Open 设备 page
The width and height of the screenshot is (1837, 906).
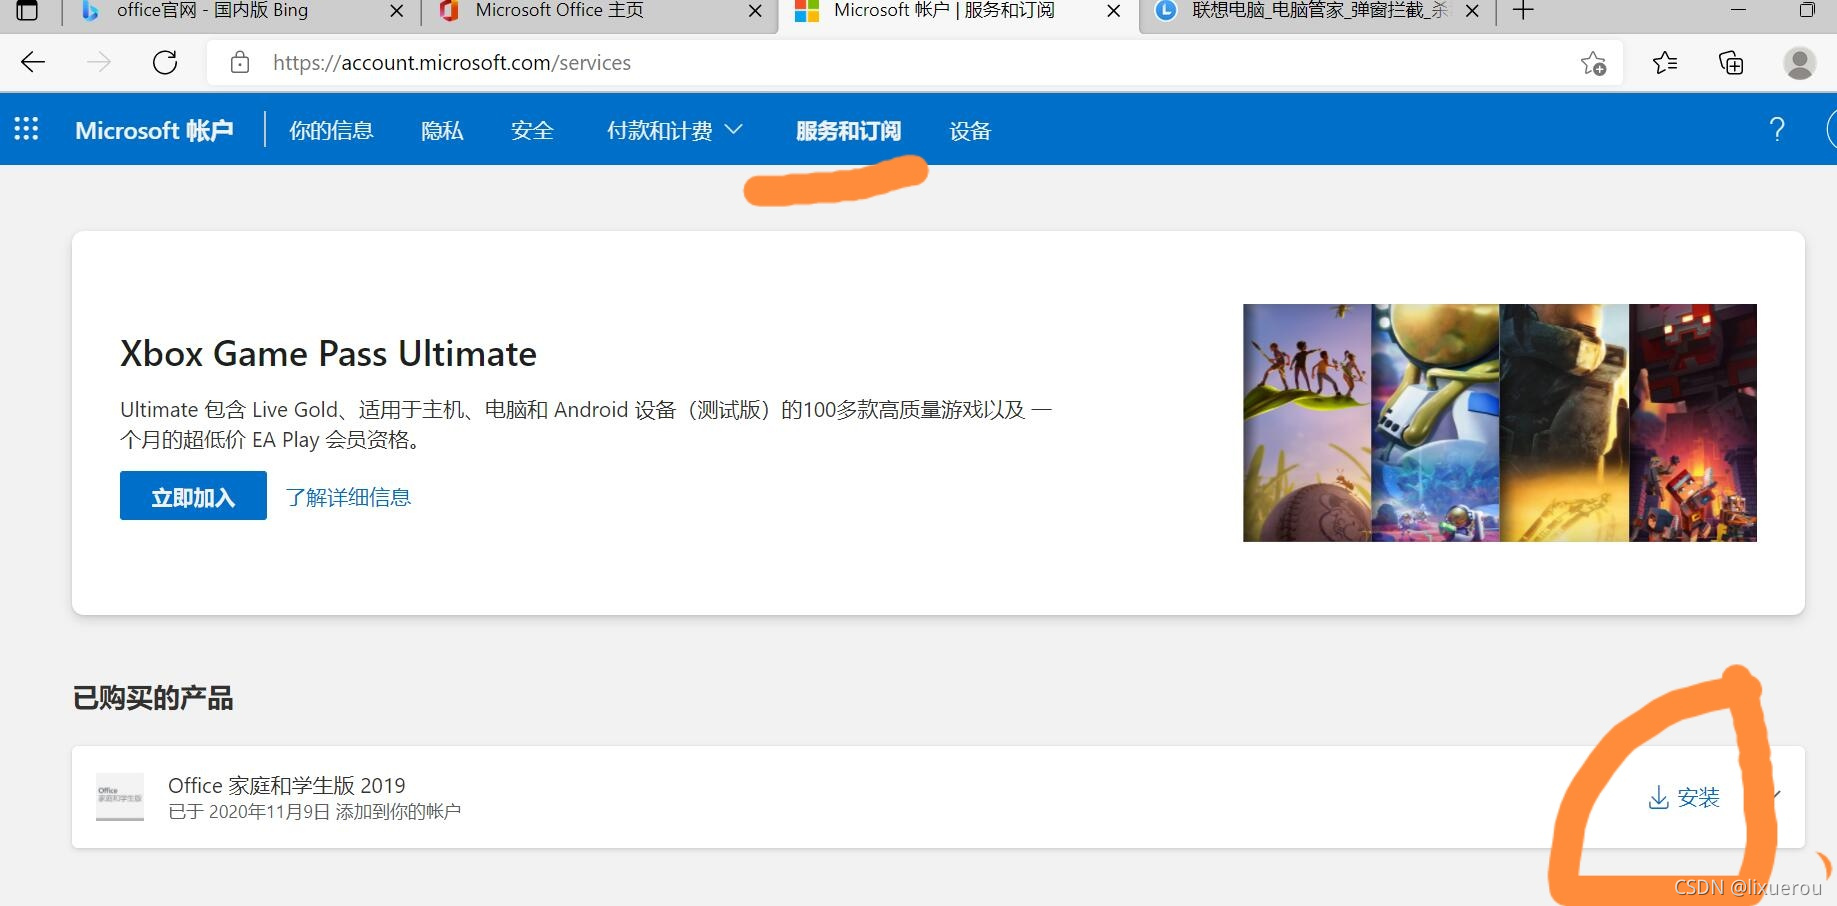(970, 130)
